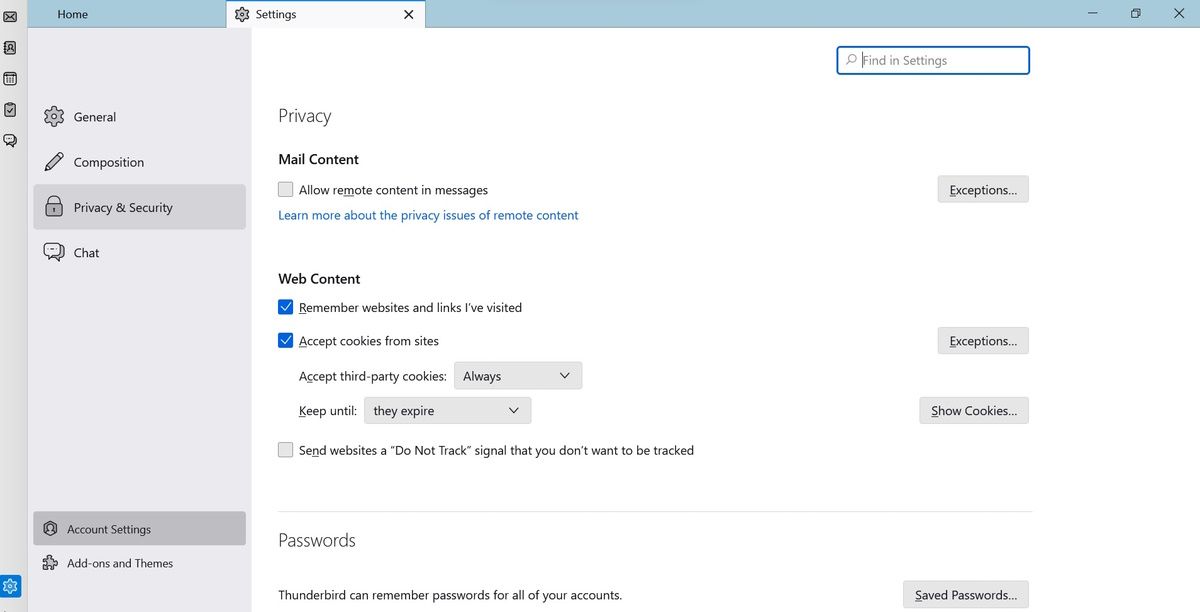Select the Composition settings category
Image resolution: width=1200 pixels, height=612 pixels.
[107, 161]
